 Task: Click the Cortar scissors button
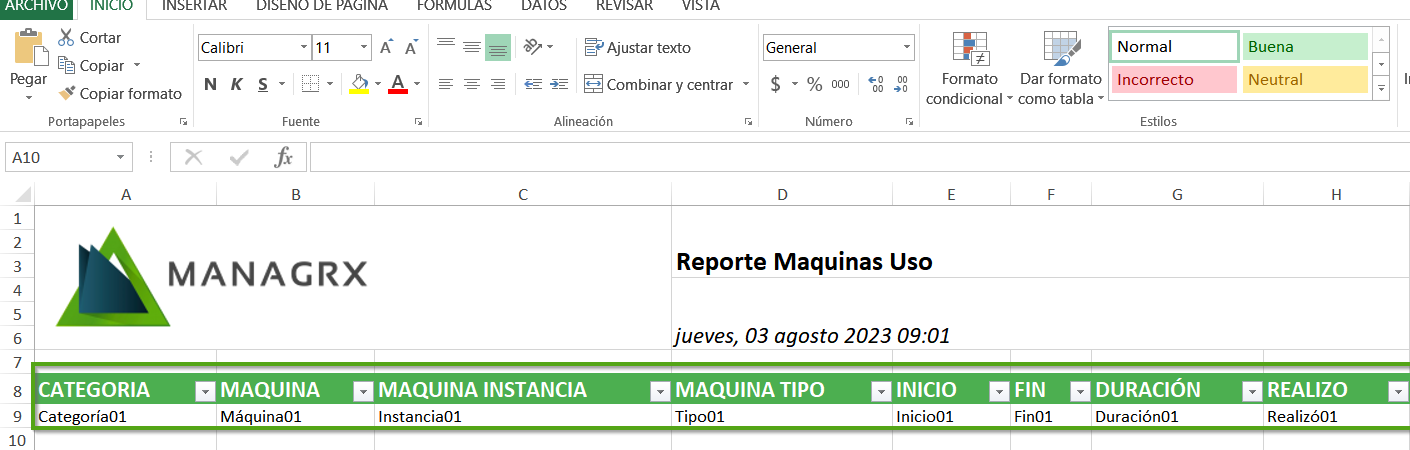pos(89,37)
